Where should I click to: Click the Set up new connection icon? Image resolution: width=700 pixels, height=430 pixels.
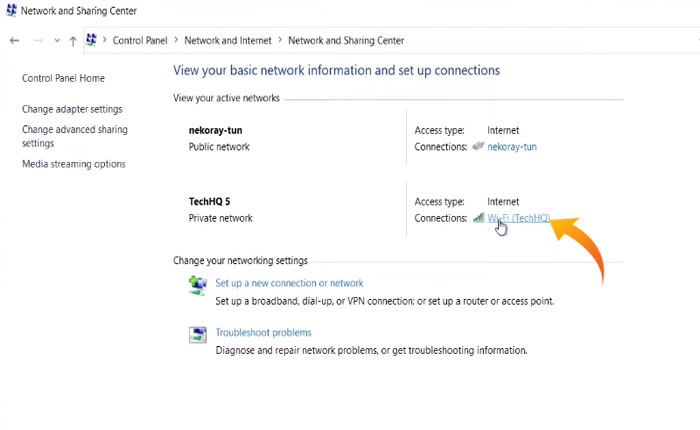[197, 286]
